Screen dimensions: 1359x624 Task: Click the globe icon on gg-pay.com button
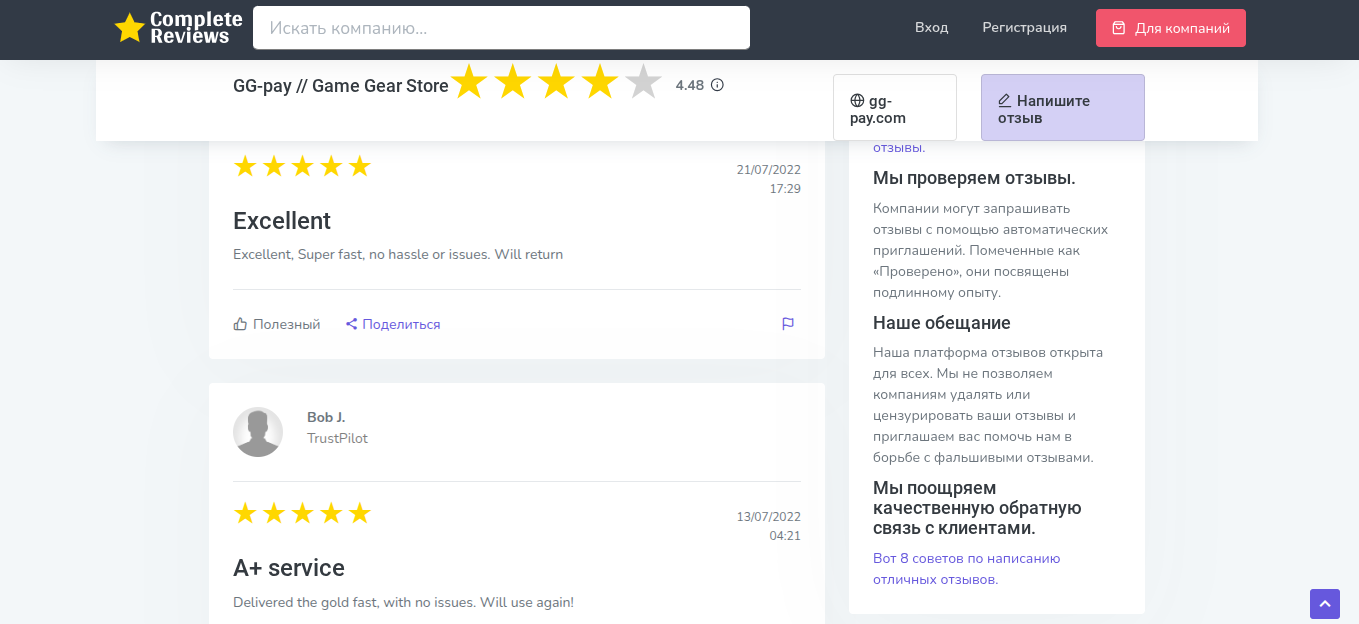pos(857,101)
